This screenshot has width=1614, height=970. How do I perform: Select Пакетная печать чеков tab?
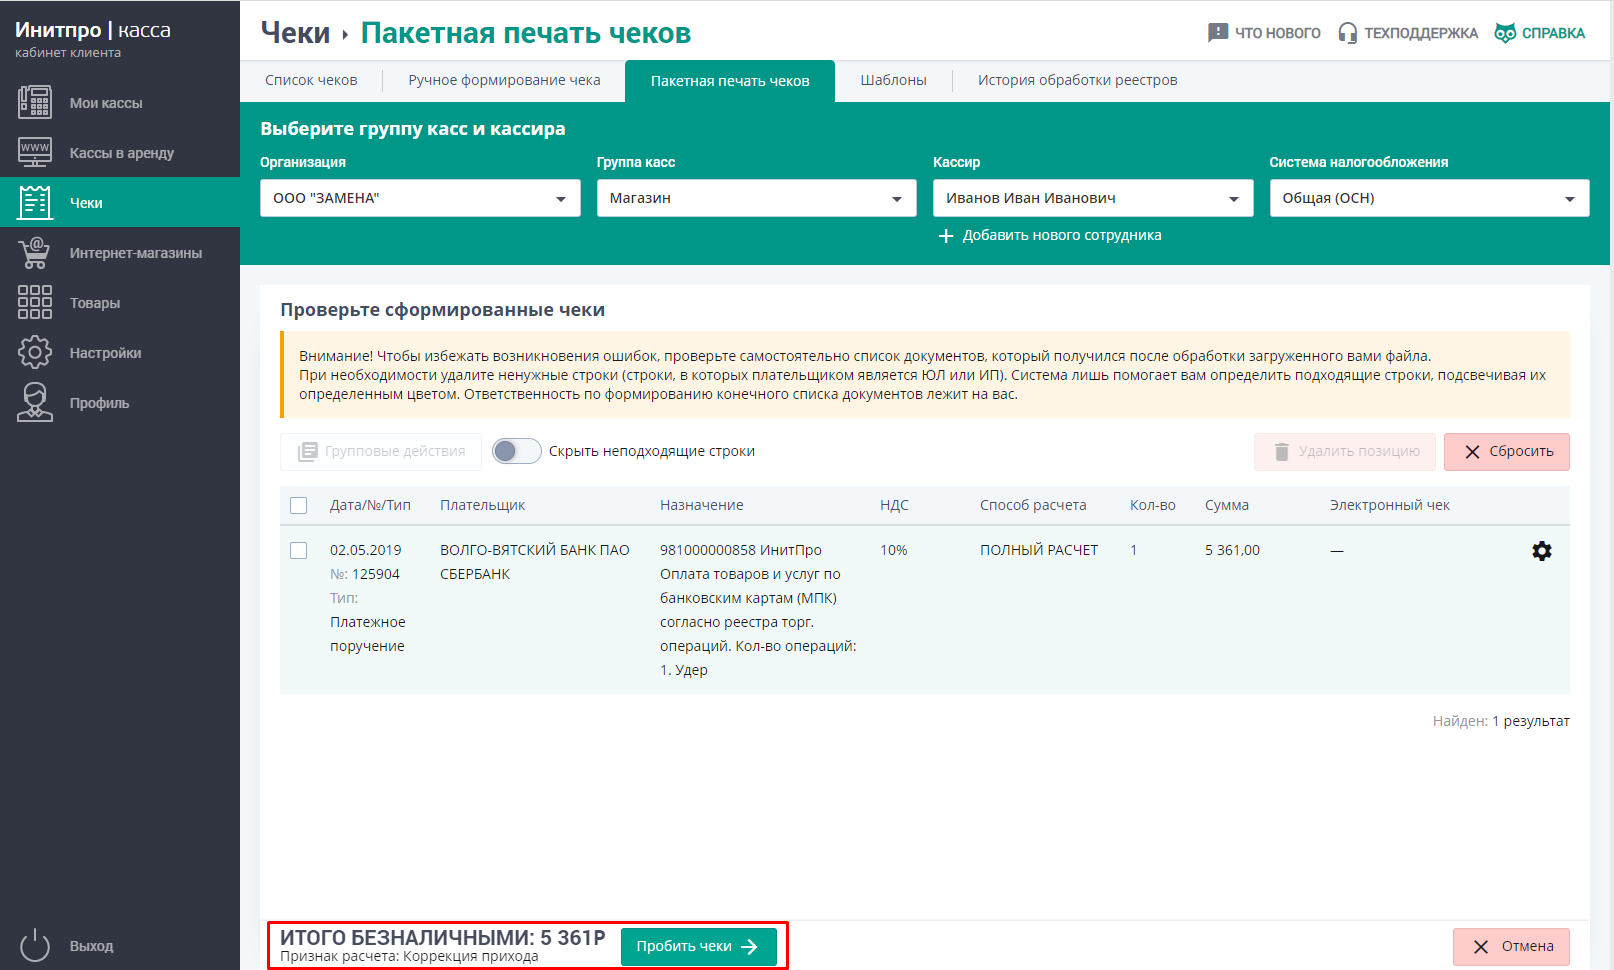730,81
